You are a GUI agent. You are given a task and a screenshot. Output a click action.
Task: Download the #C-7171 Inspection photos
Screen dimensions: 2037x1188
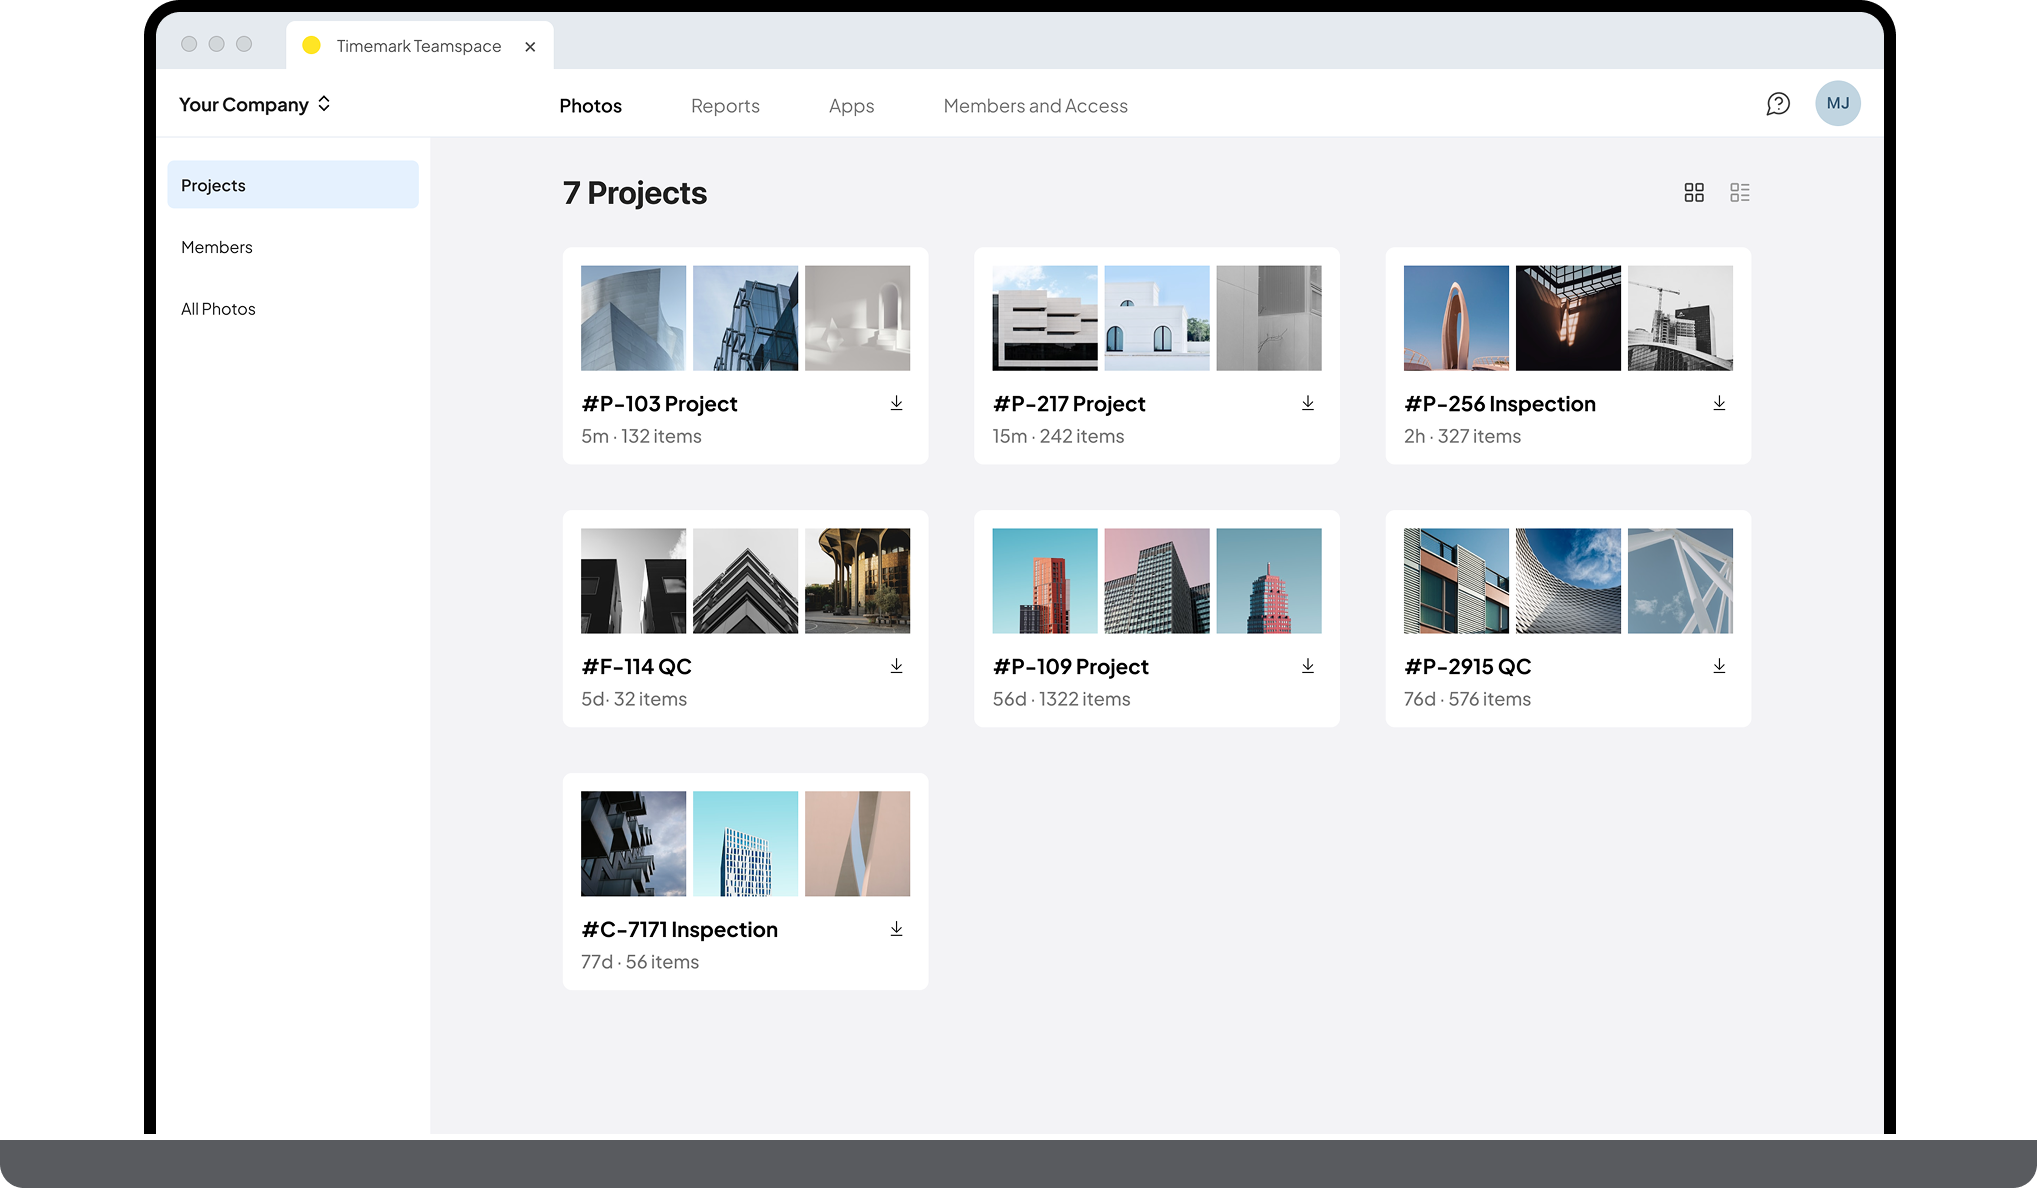point(897,929)
